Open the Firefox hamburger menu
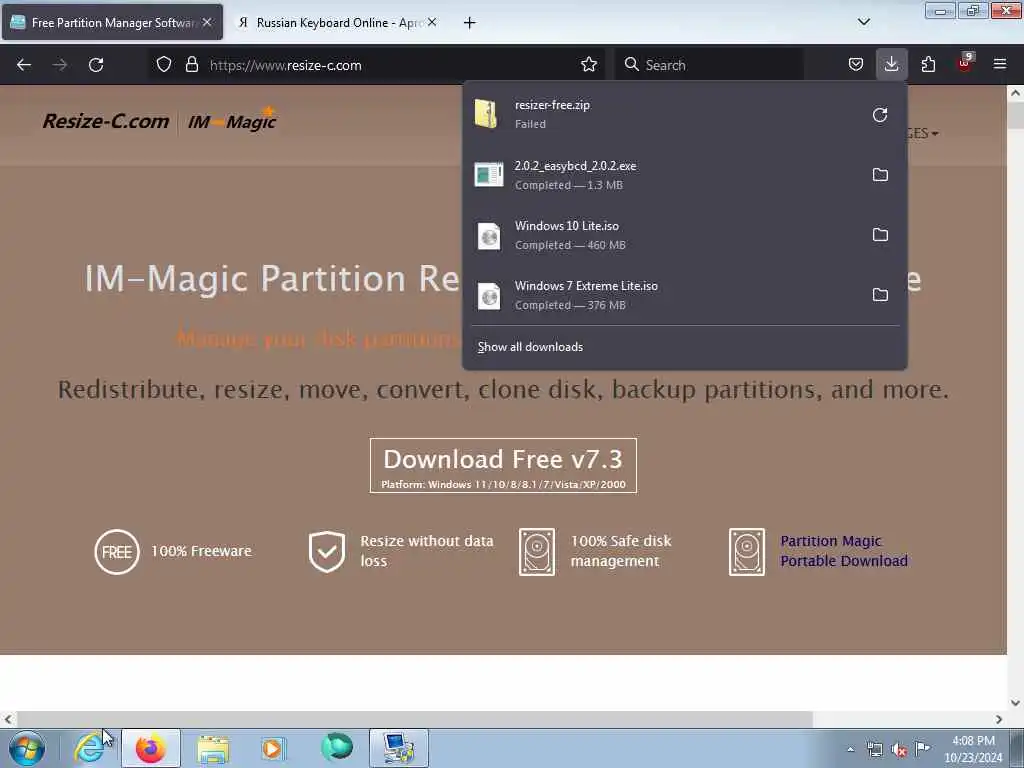Viewport: 1024px width, 768px height. [1000, 65]
